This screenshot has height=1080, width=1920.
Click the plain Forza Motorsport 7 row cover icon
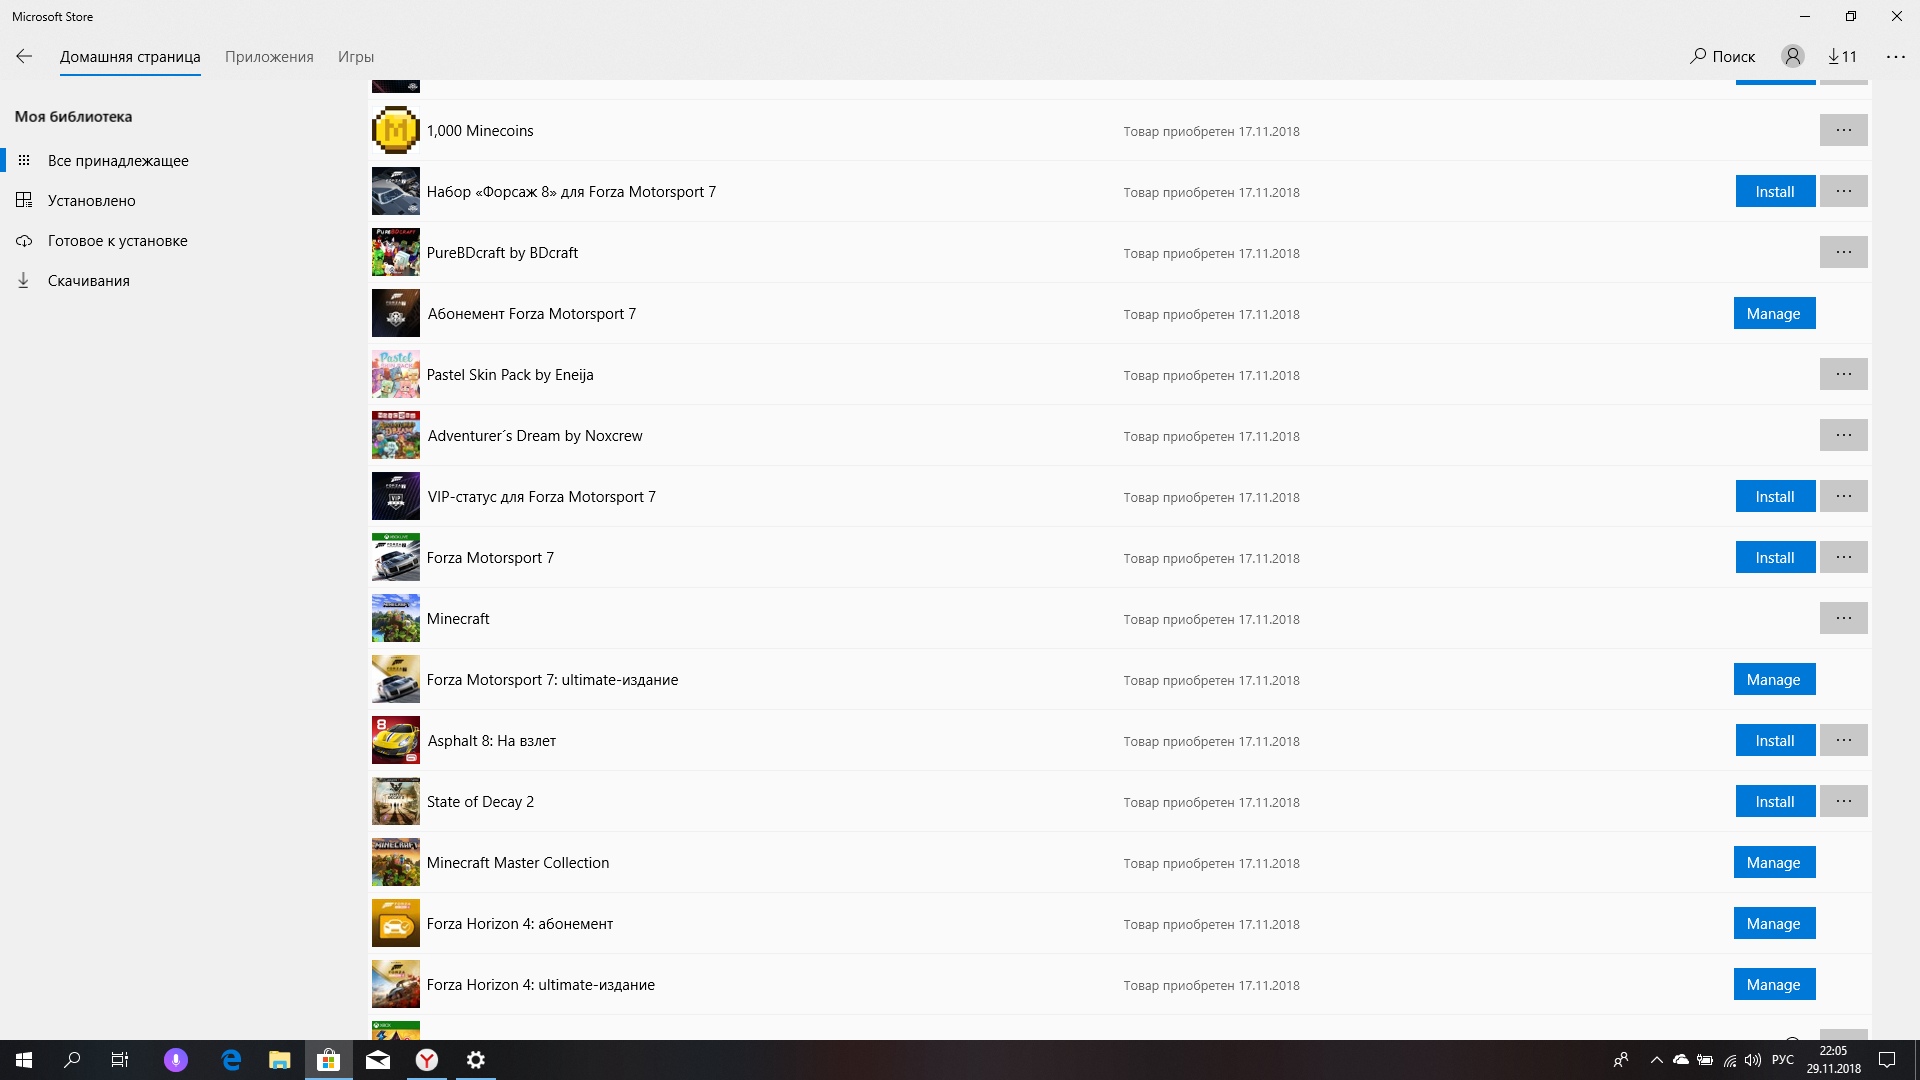(396, 557)
